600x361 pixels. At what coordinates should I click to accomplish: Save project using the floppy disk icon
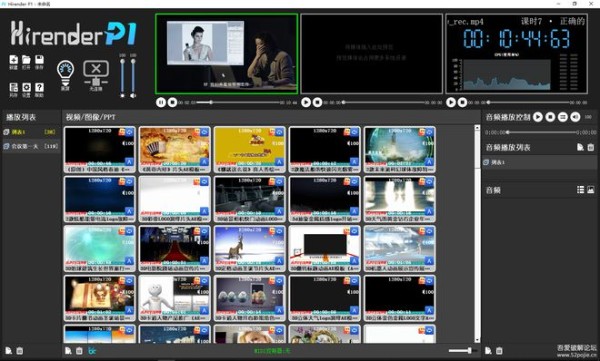point(39,60)
